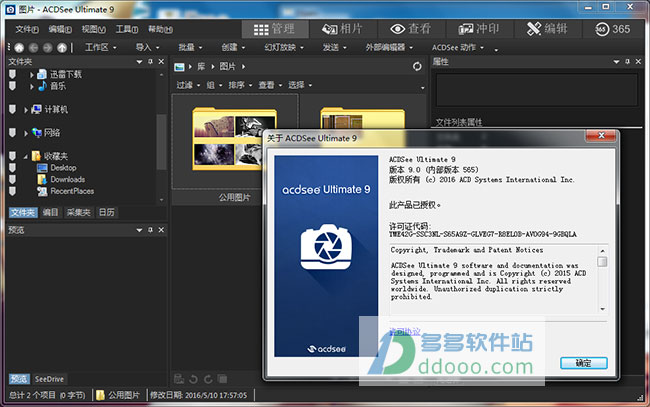Open the 批量 dropdown
This screenshot has height=407, width=650.
190,48
